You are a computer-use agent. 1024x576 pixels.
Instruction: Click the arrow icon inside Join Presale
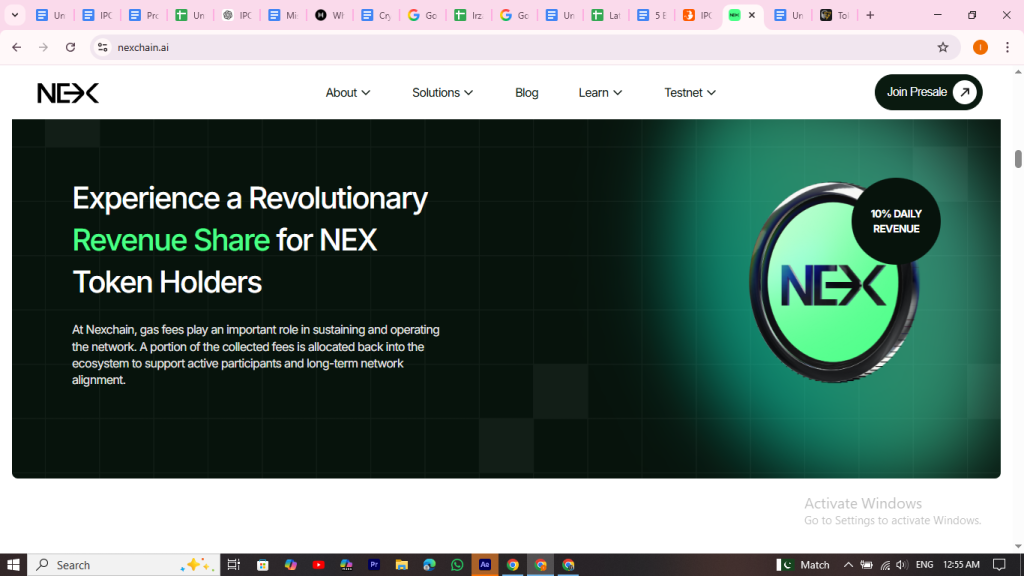pyautogui.click(x=964, y=92)
